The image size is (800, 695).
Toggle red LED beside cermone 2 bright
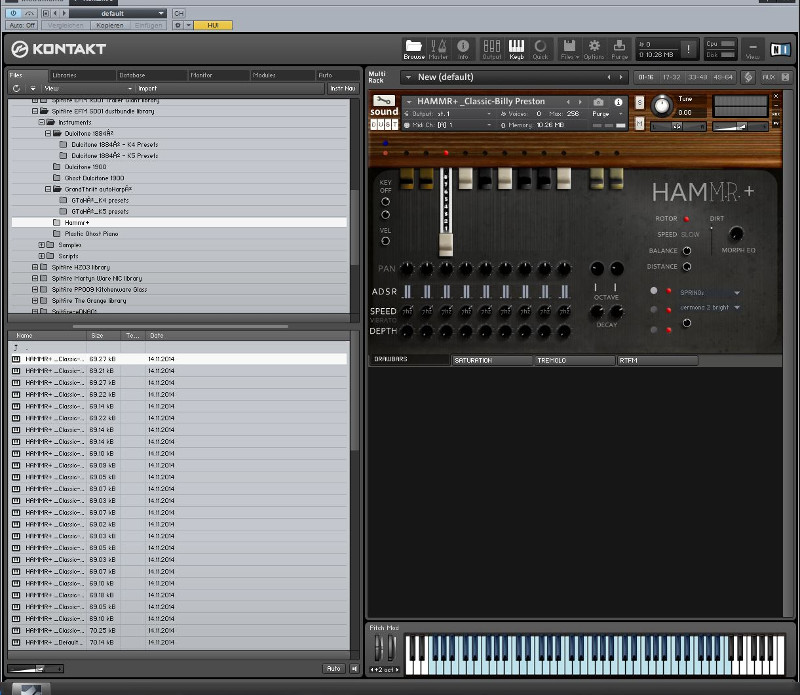[x=668, y=310]
